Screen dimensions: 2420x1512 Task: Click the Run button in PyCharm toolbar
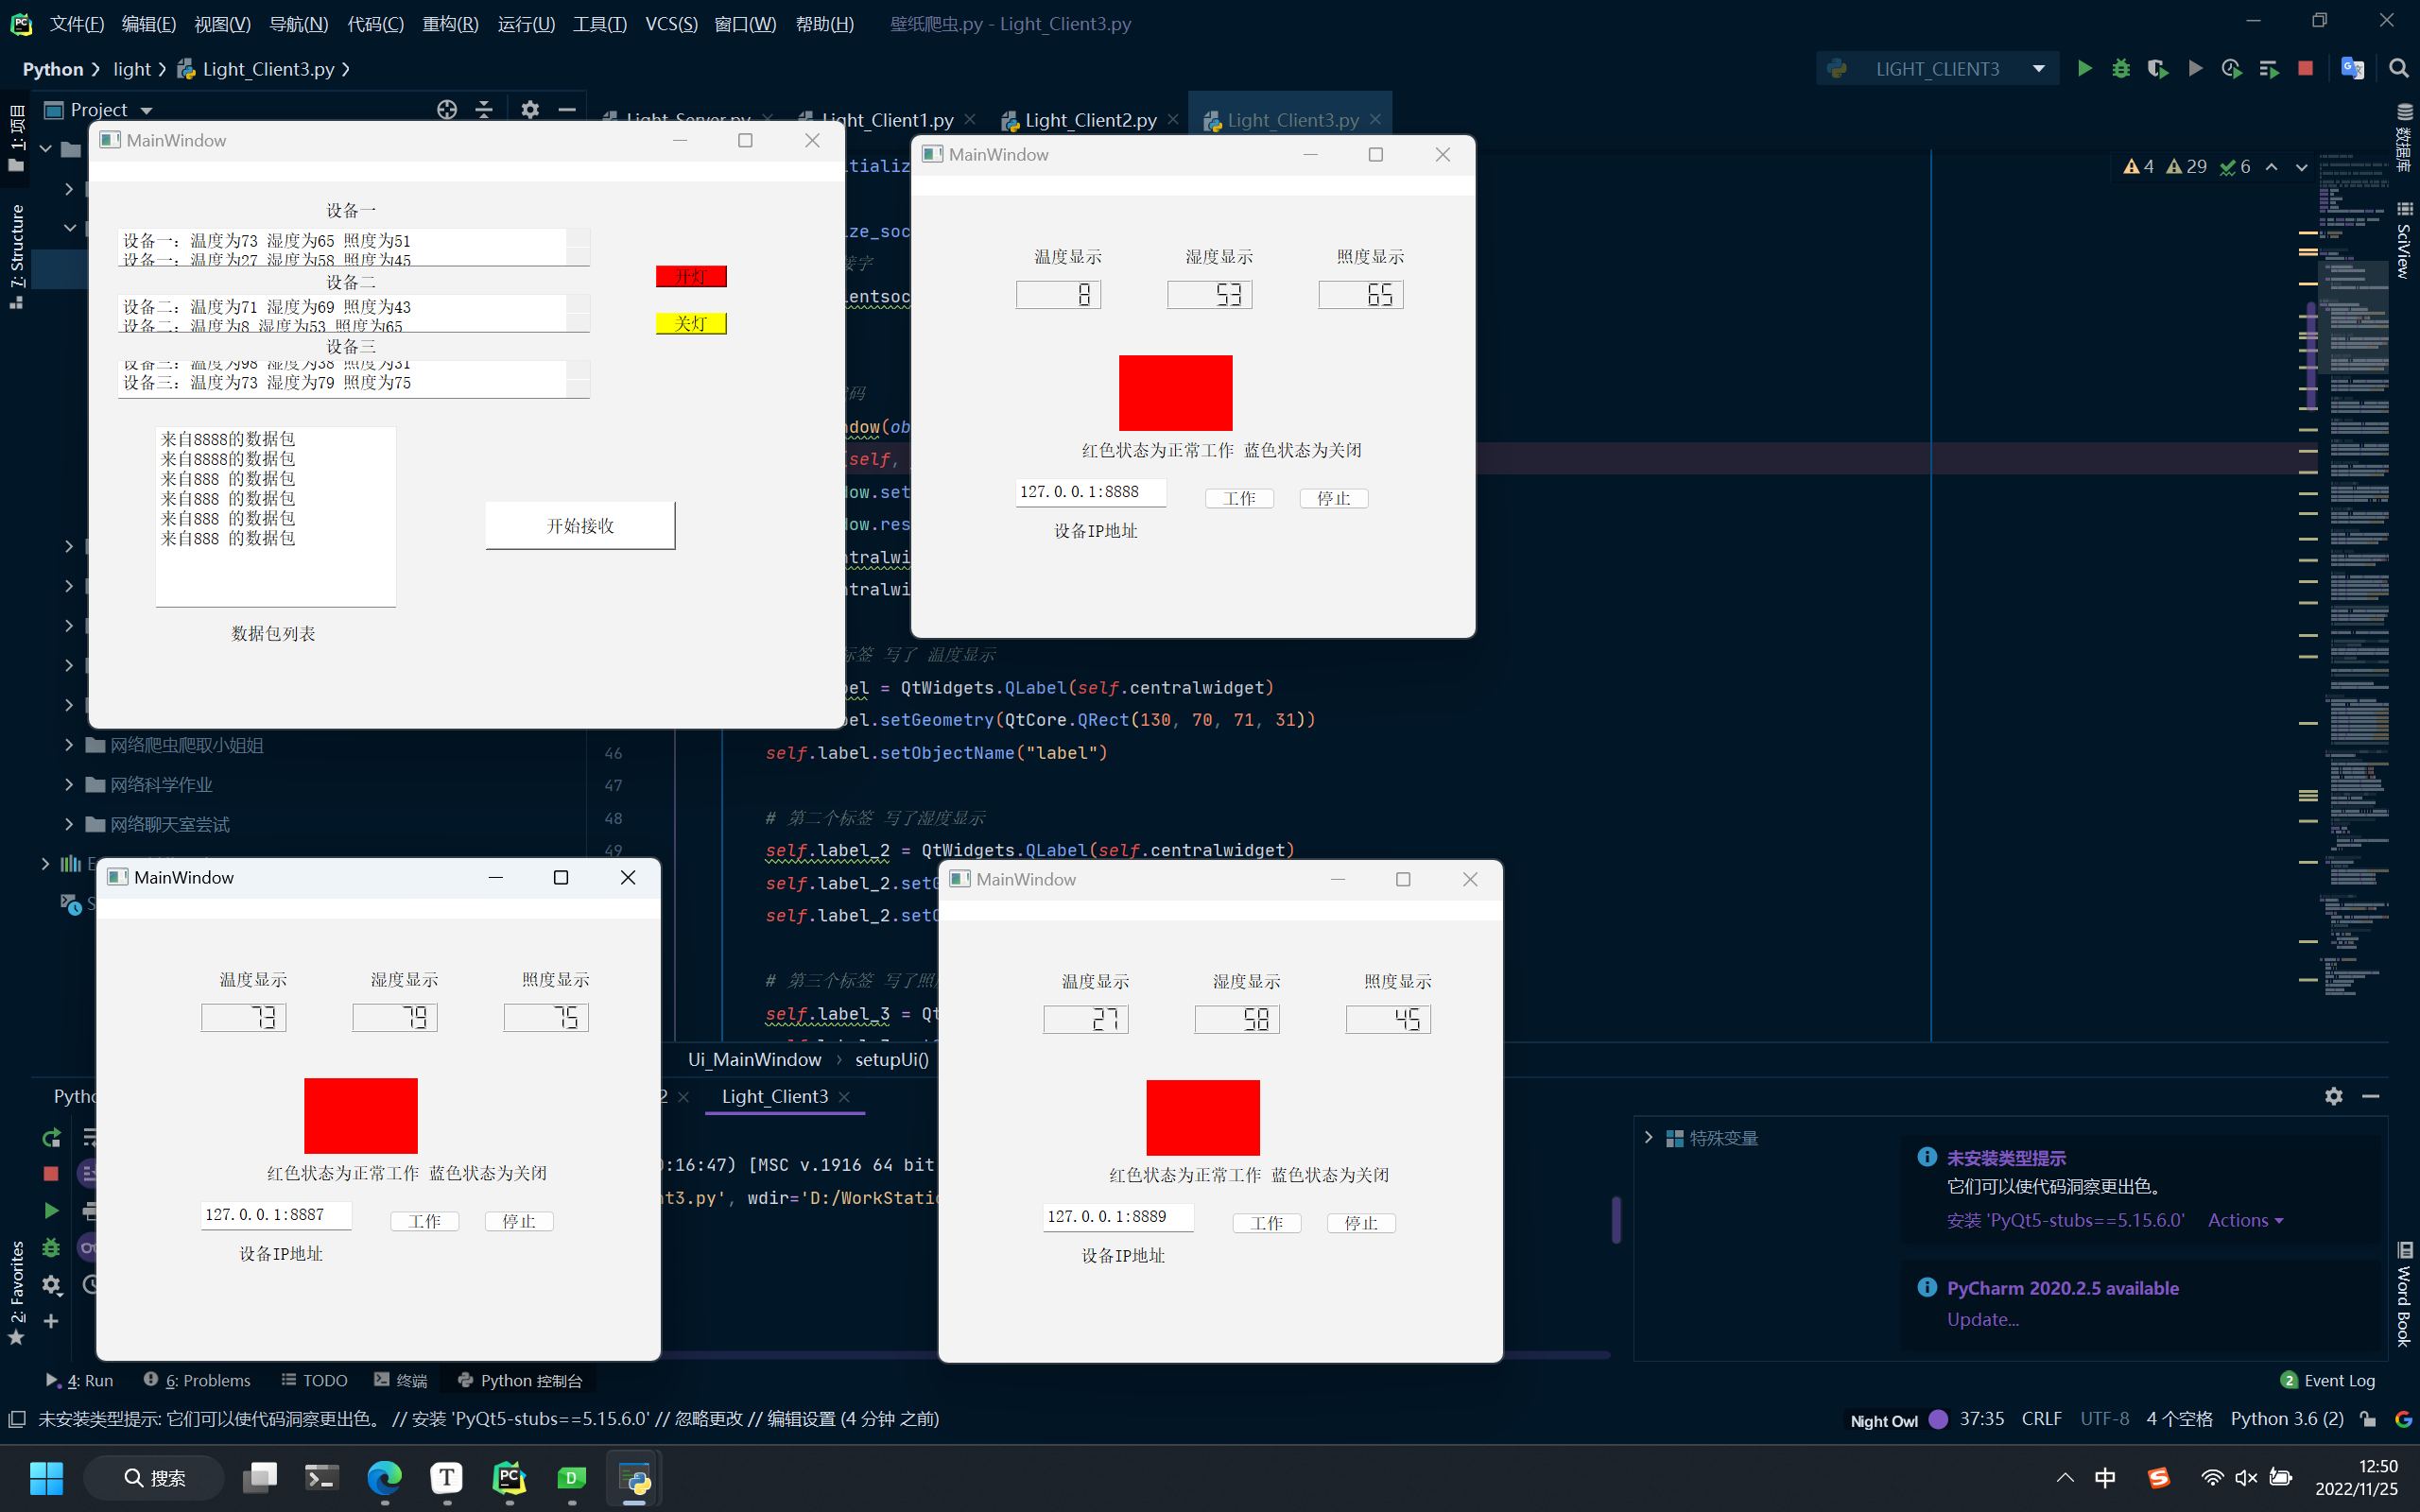(2085, 68)
